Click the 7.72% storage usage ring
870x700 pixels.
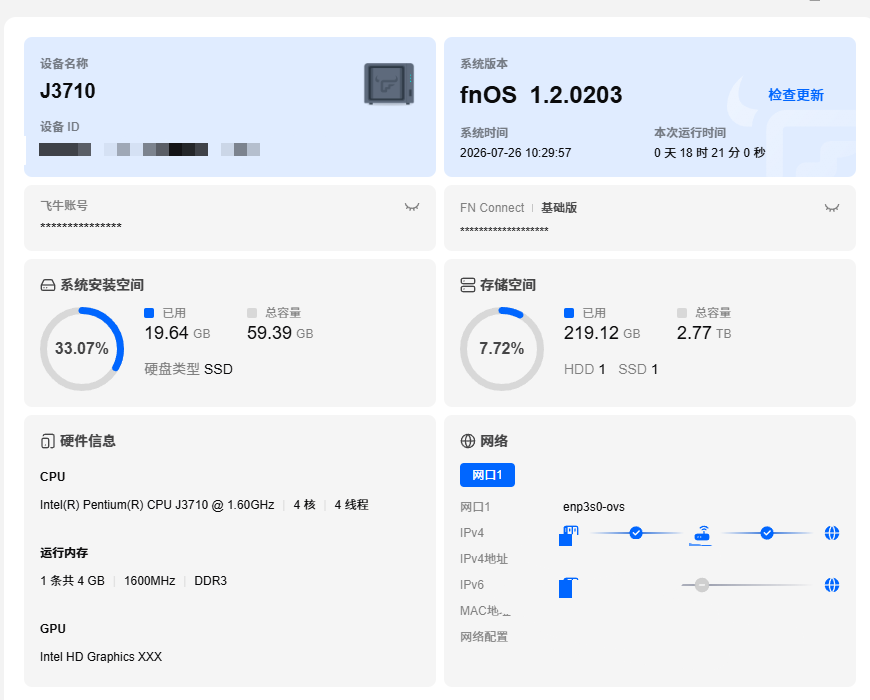(502, 348)
